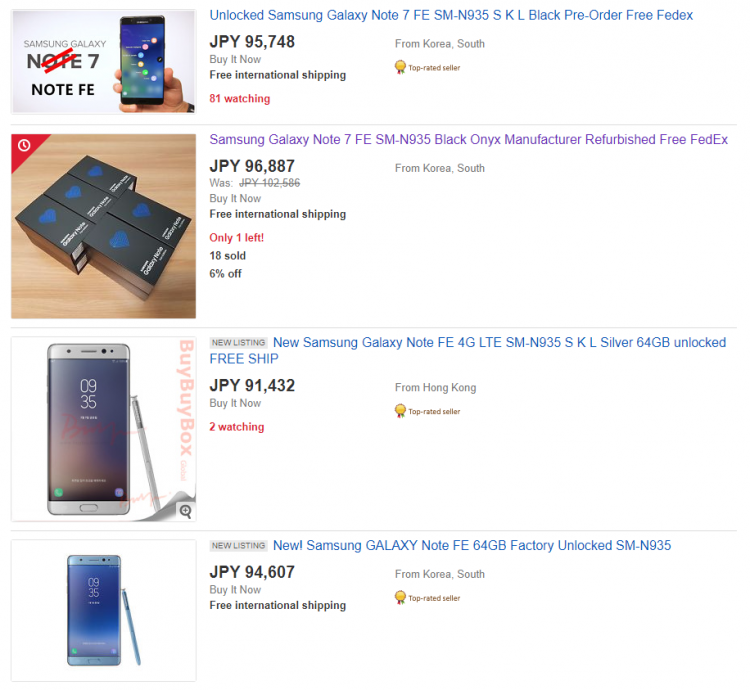Click the JPY 91,432 price

pyautogui.click(x=252, y=386)
